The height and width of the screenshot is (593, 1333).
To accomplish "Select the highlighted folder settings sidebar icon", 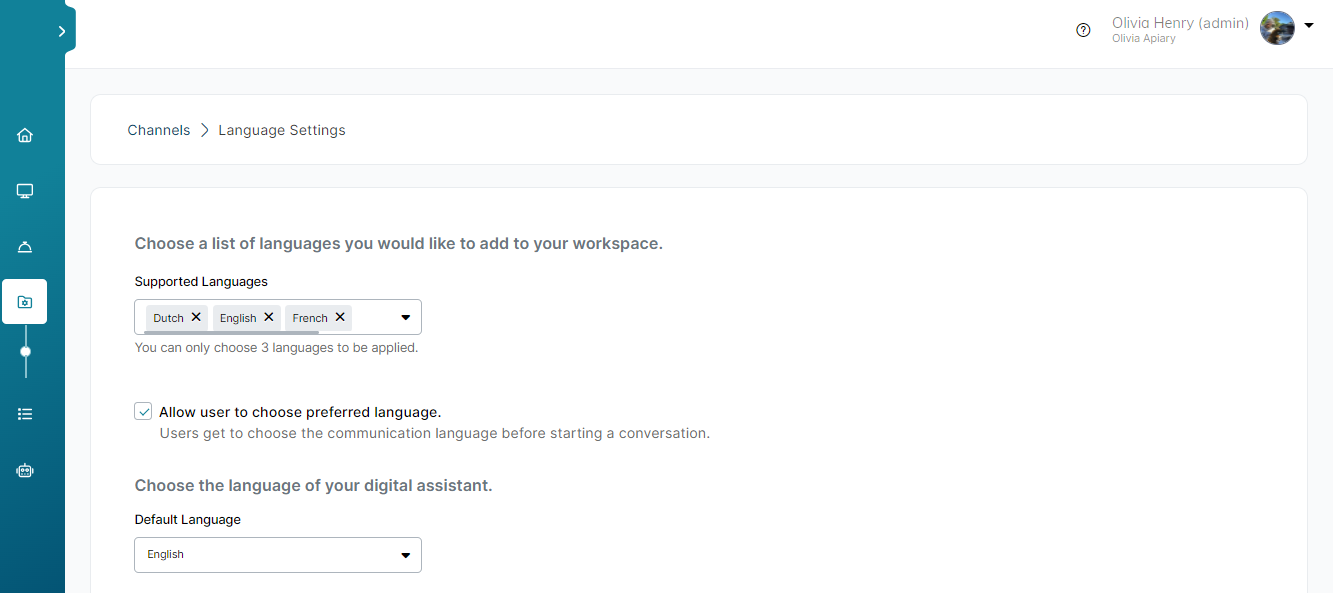I will (25, 301).
